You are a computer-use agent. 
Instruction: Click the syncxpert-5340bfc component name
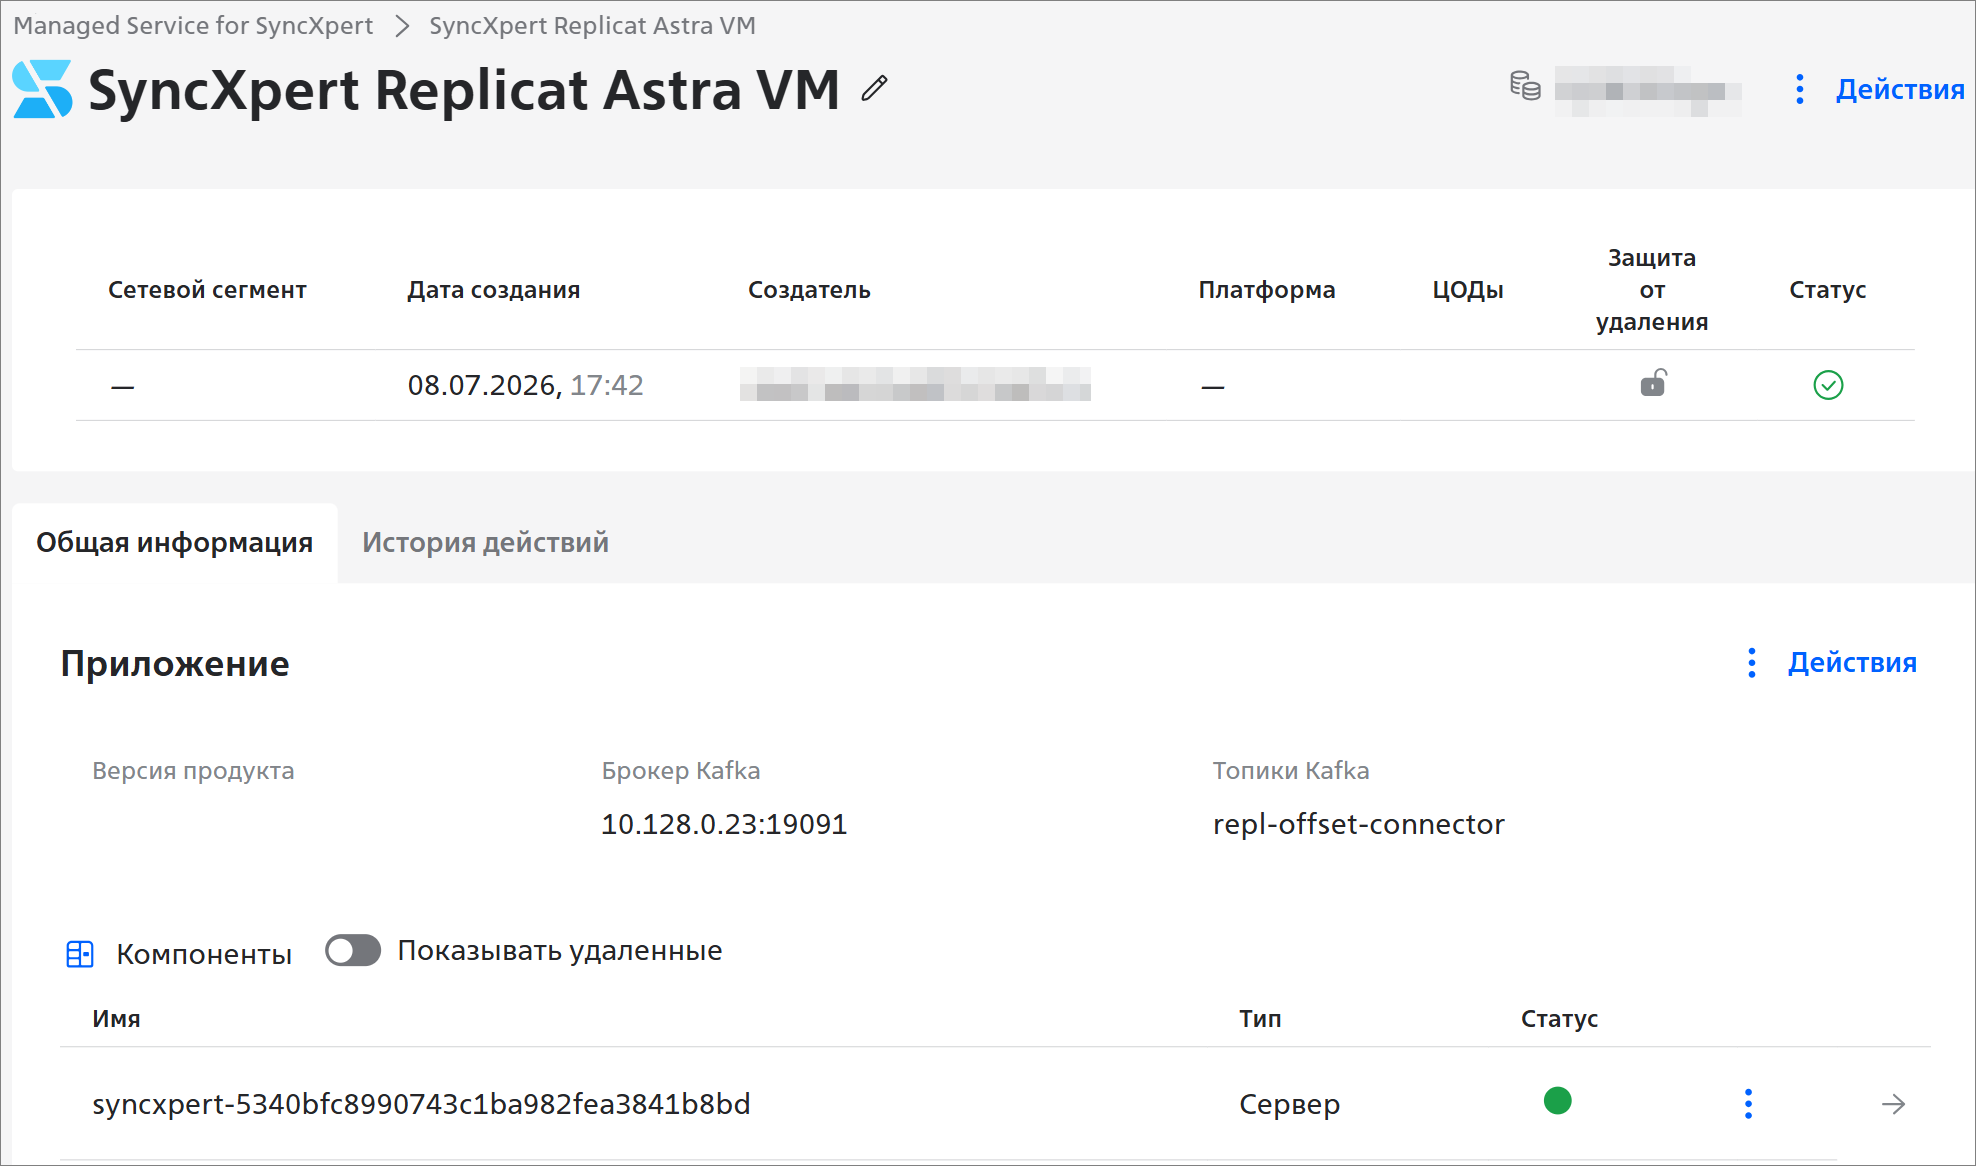[x=421, y=1104]
